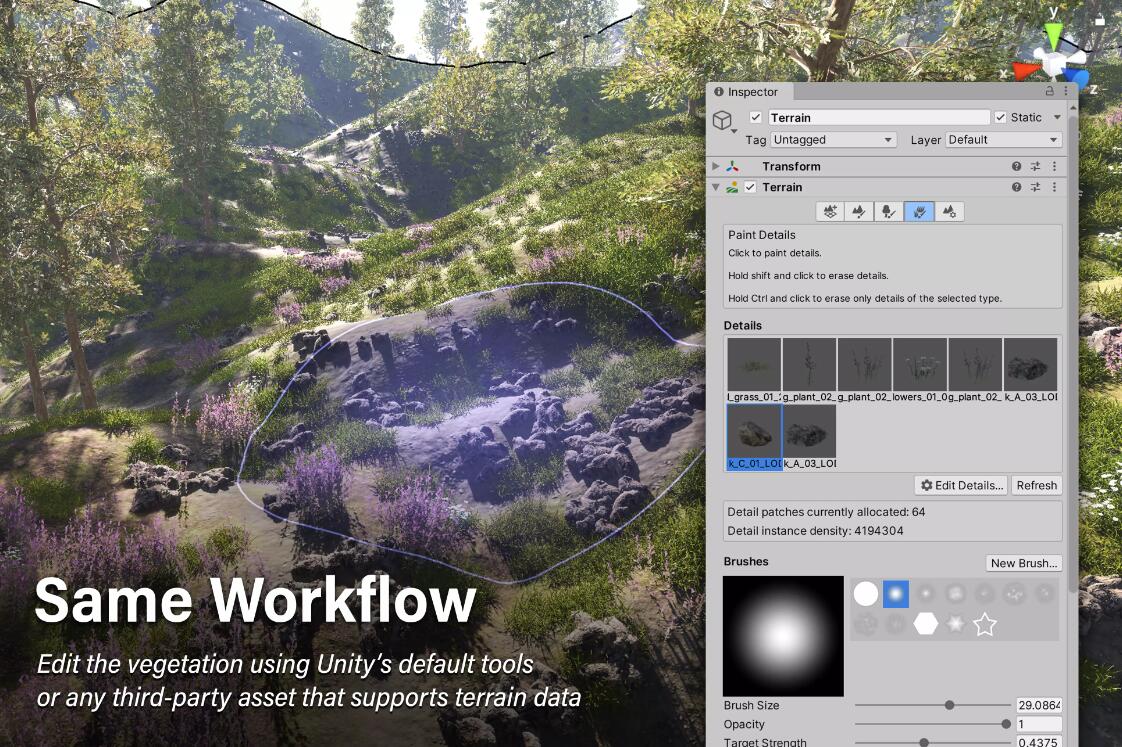1122x747 pixels.
Task: Select the Paint Terrain brush tool
Action: coord(859,212)
